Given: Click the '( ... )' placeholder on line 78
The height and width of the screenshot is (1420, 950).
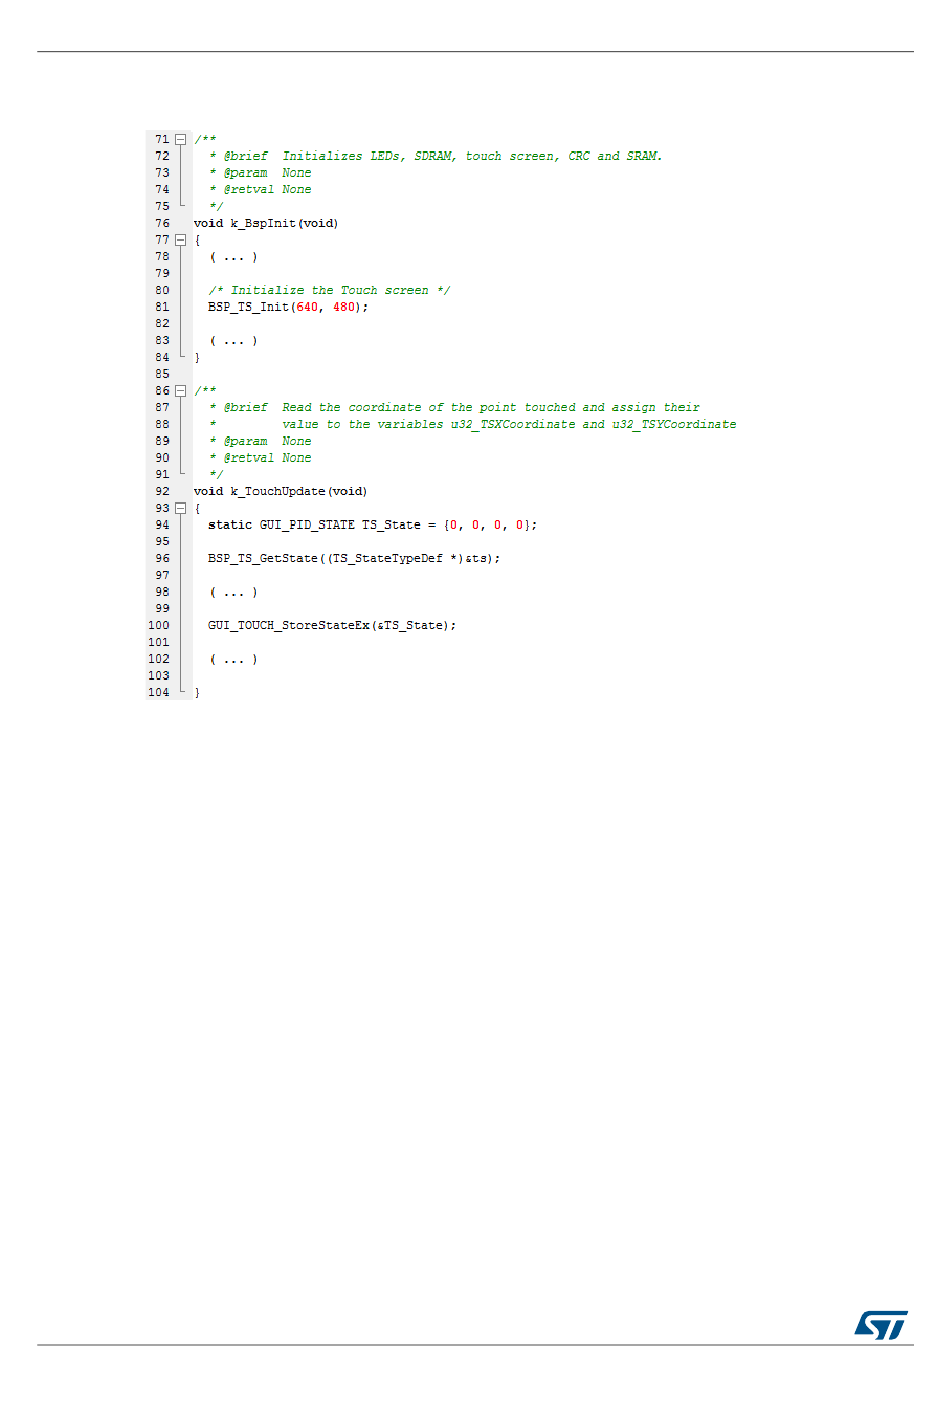Looking at the screenshot, I should click(x=234, y=257).
